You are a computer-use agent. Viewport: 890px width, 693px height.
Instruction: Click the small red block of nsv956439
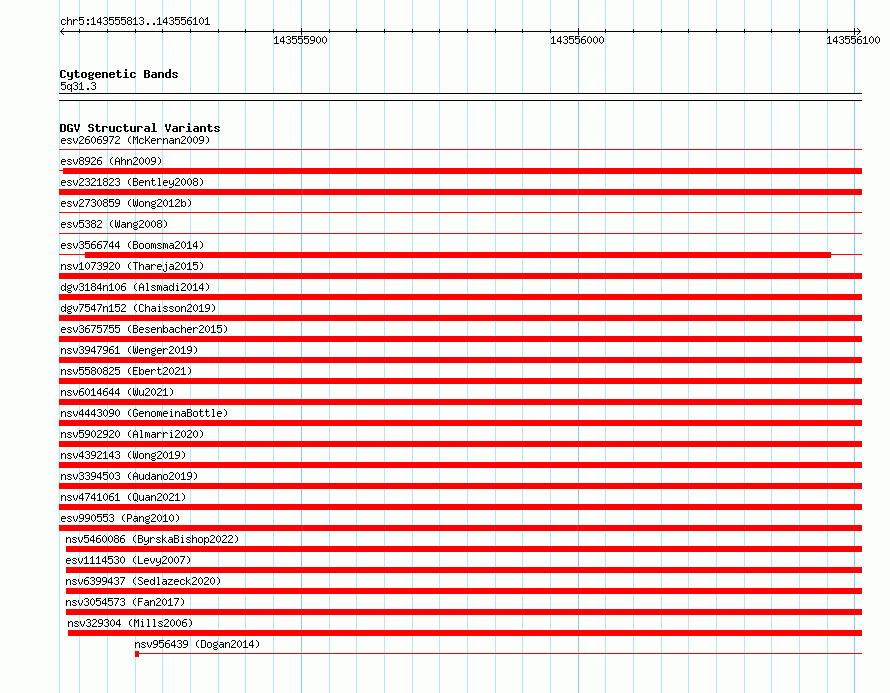point(137,654)
